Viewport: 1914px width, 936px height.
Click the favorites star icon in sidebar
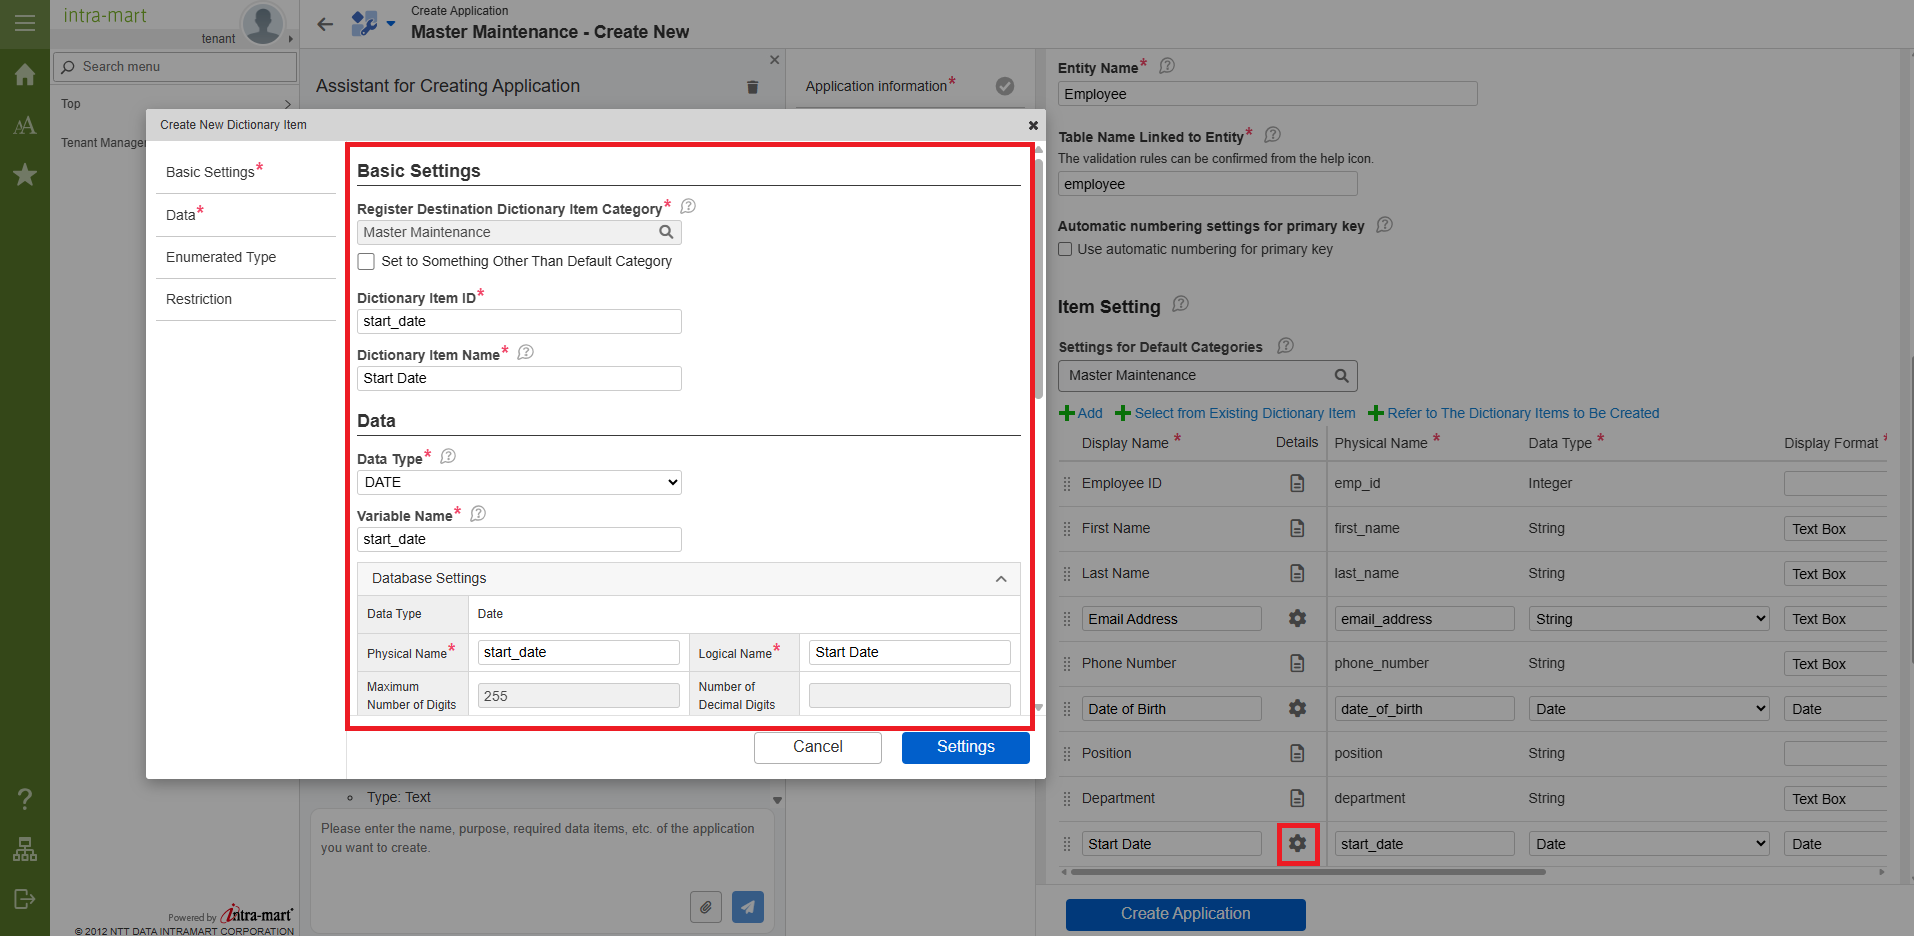pos(25,175)
